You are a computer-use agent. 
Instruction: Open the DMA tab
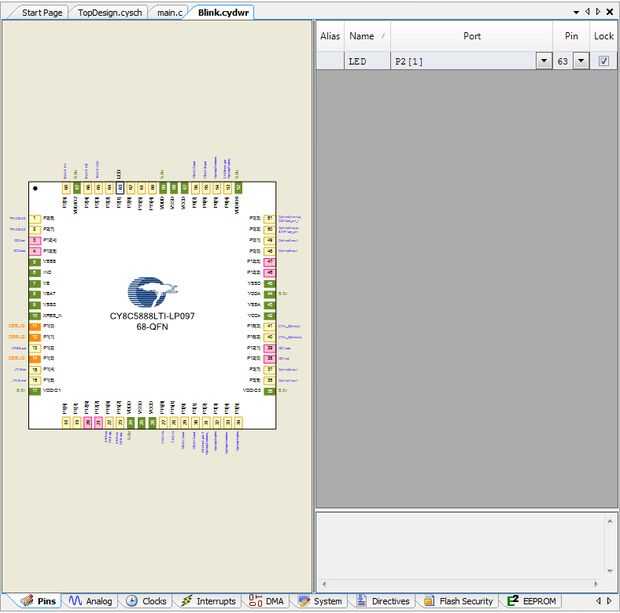267,601
